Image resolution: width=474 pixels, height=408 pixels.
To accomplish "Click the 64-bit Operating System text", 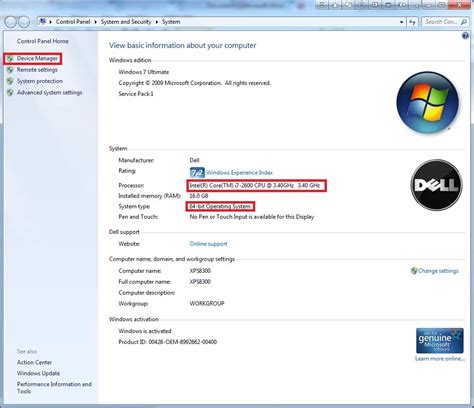I will coord(220,206).
